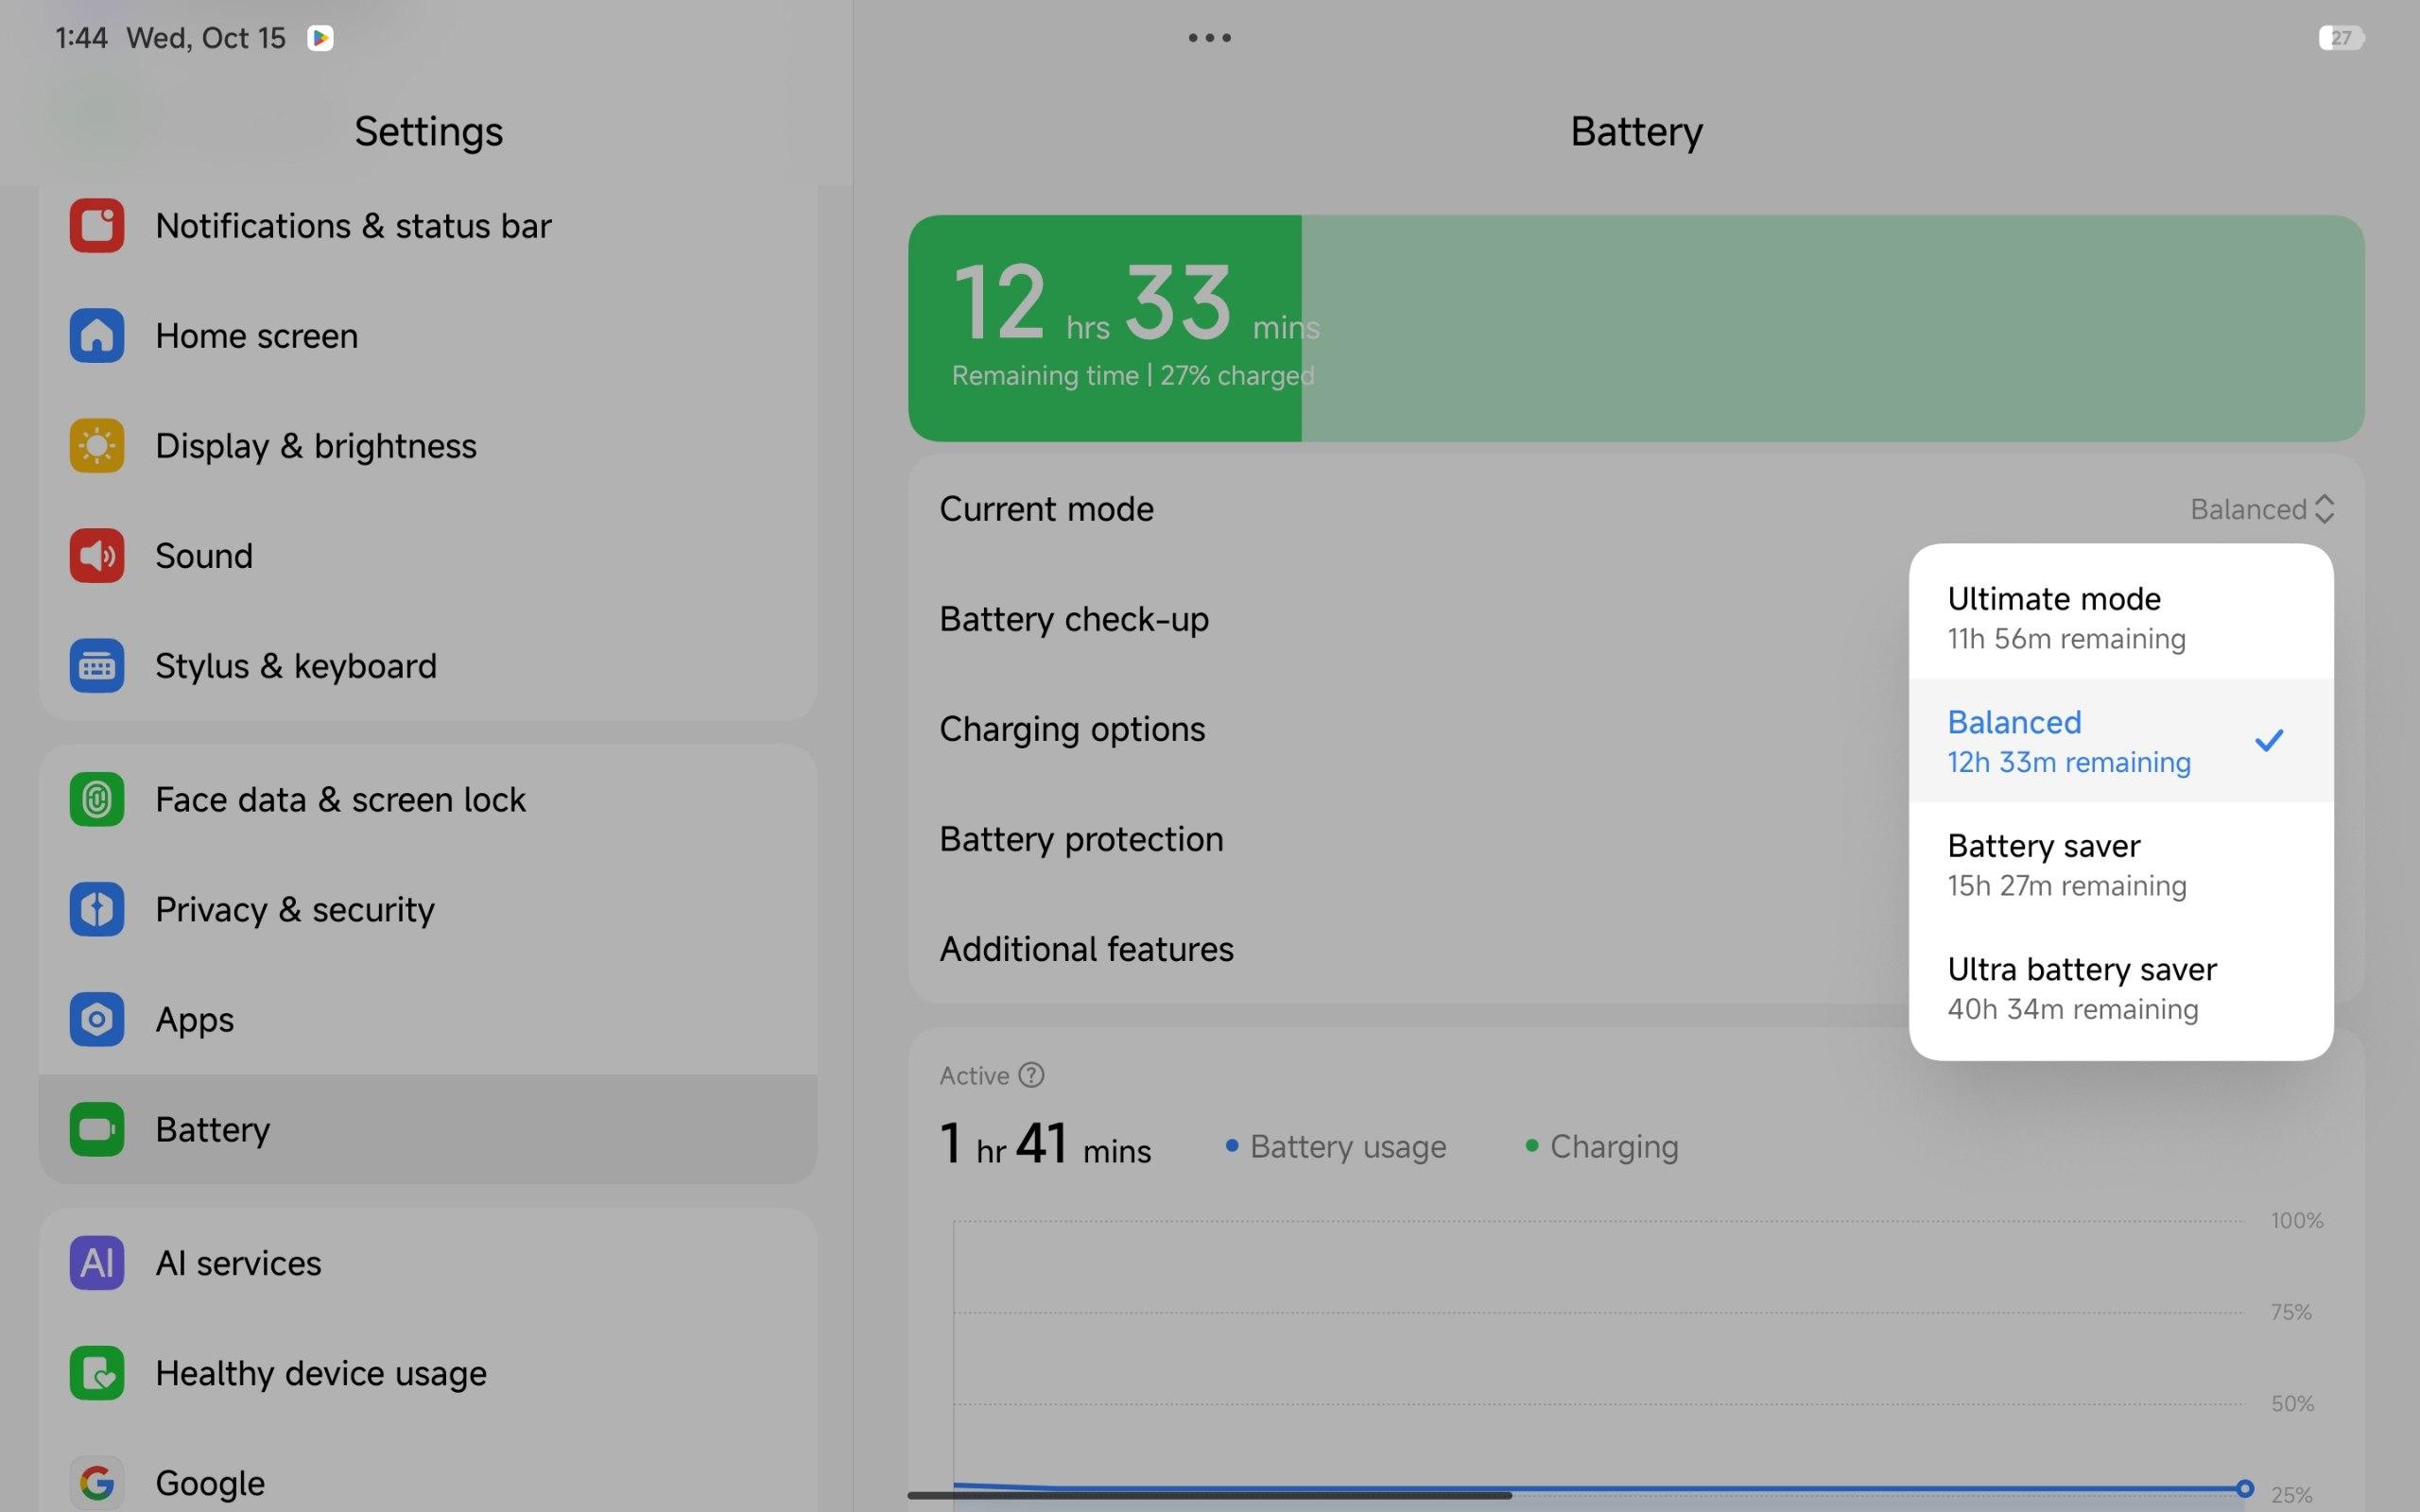Open the Apps settings entry
2420x1512 pixels.
click(195, 1020)
